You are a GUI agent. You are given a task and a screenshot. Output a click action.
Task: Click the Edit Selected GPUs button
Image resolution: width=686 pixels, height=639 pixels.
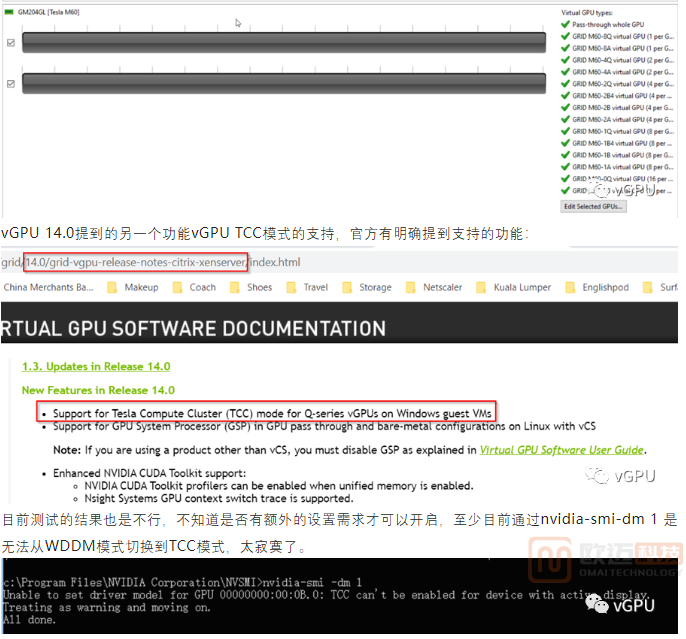pos(593,206)
